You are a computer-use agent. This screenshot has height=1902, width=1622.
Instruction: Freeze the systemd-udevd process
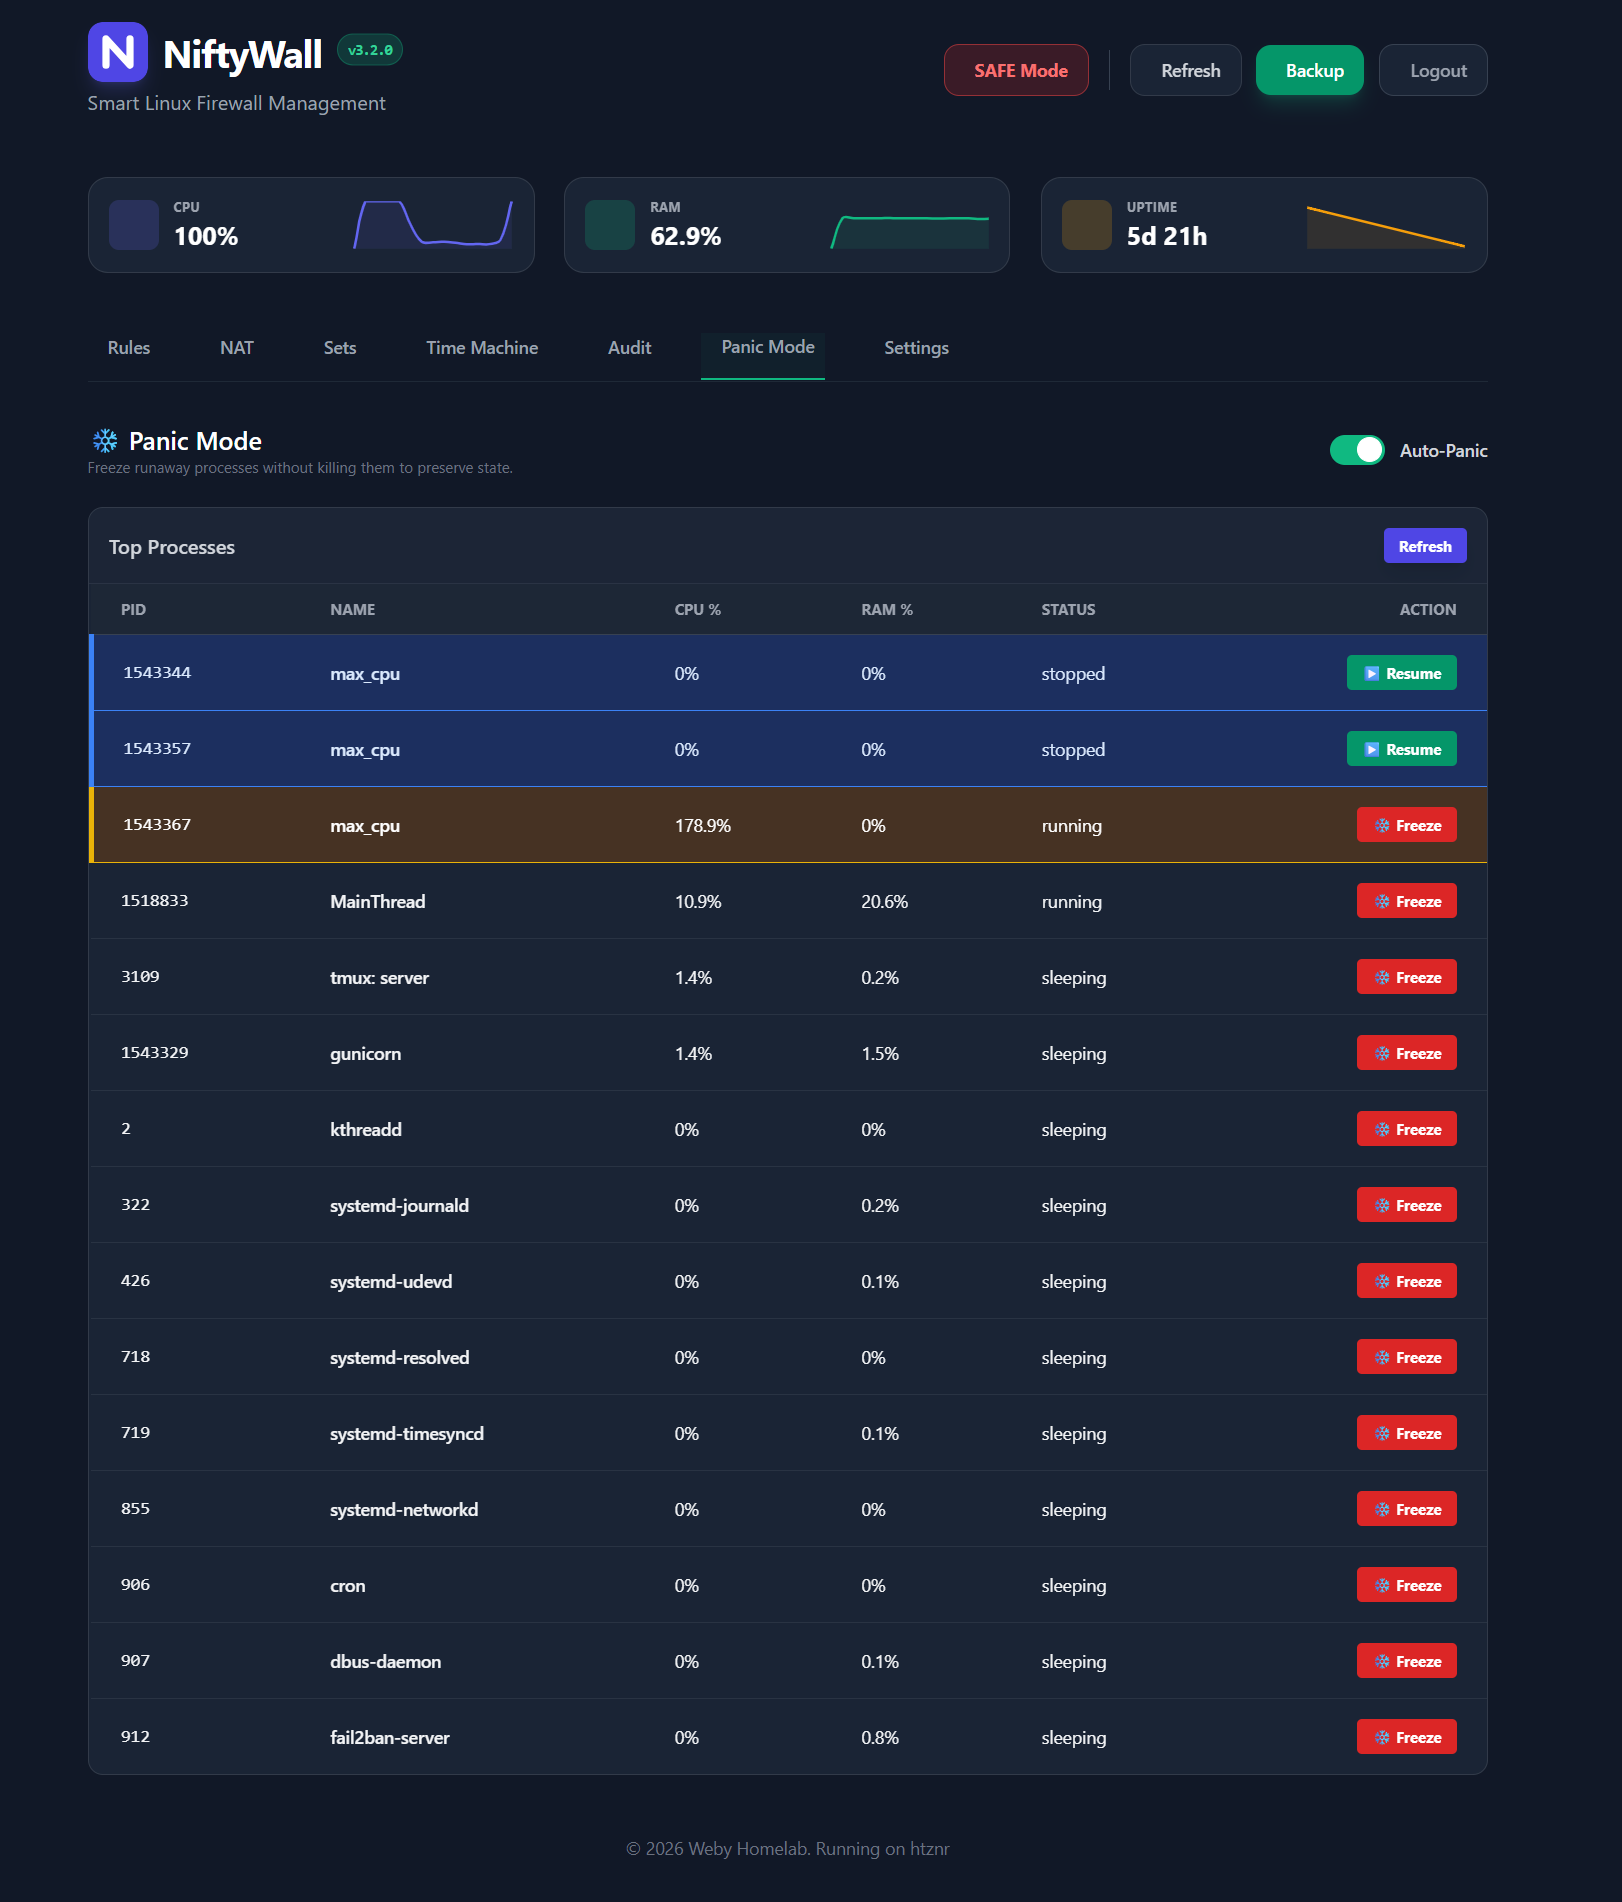(x=1407, y=1281)
